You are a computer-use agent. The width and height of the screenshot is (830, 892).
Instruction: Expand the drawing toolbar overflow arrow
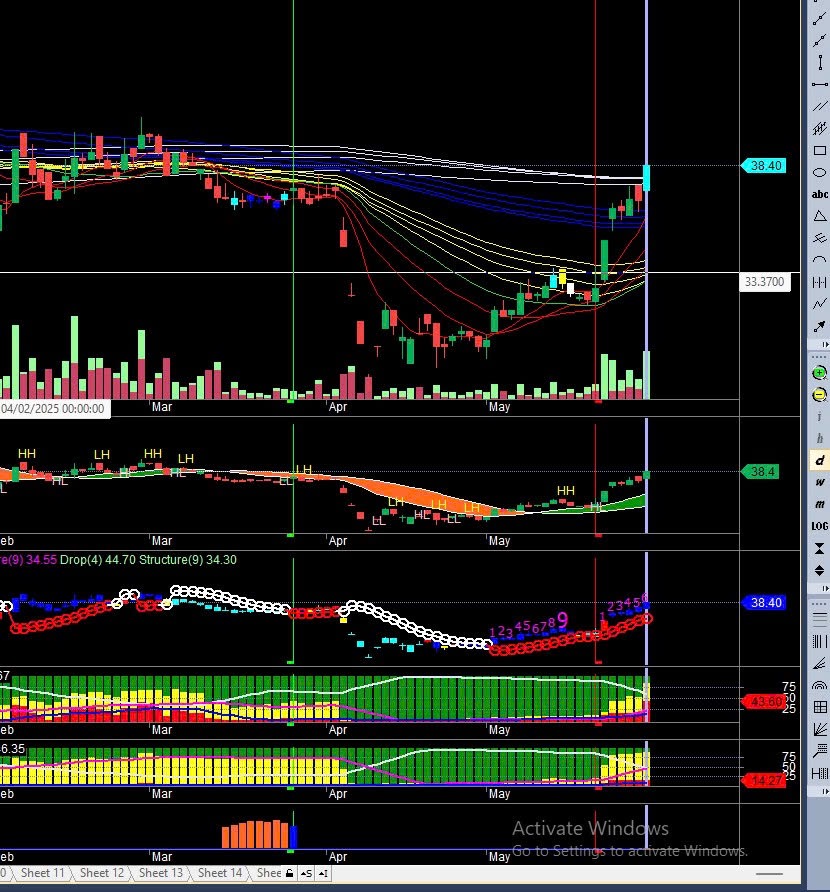pyautogui.click(x=820, y=346)
